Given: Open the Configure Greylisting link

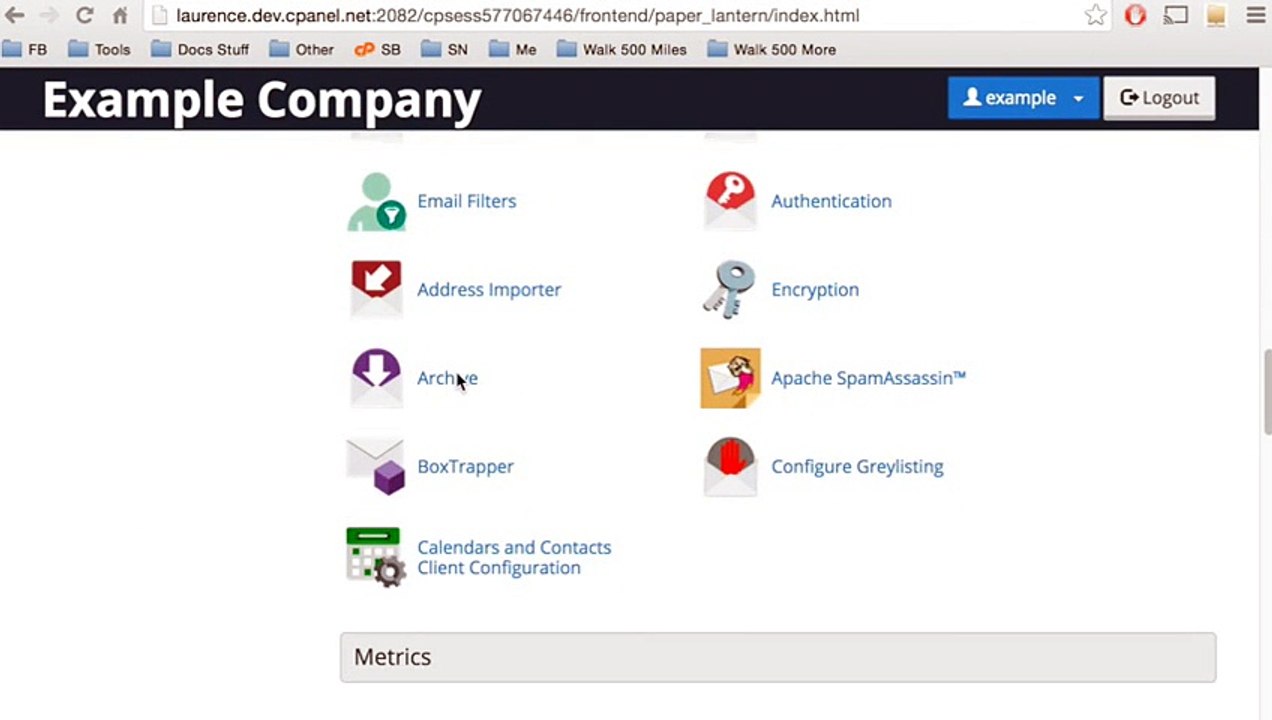Looking at the screenshot, I should point(857,466).
